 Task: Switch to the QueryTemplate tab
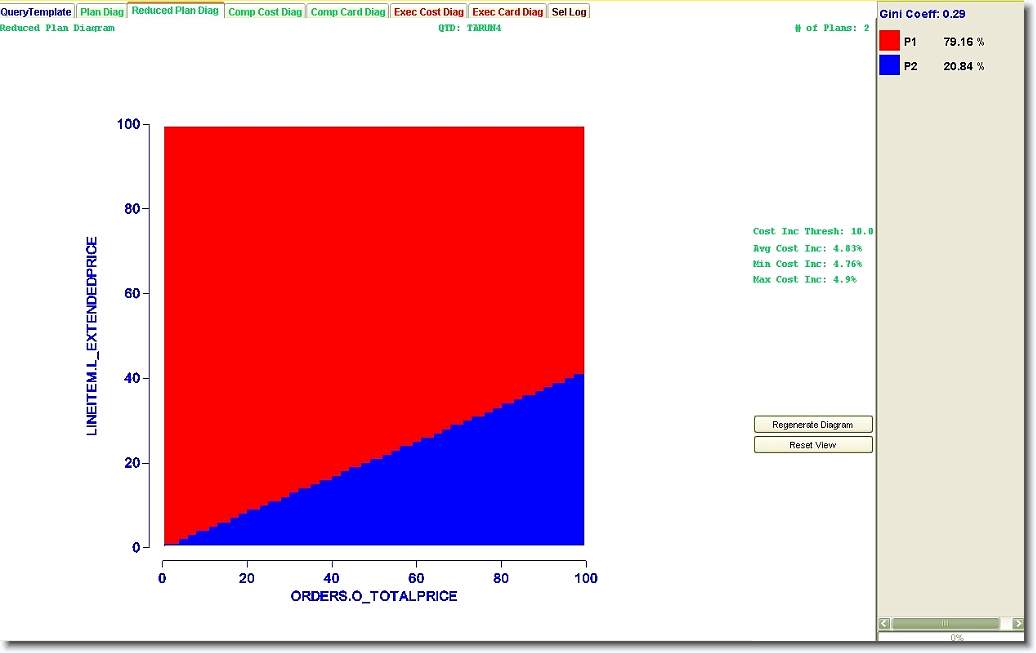[x=36, y=12]
